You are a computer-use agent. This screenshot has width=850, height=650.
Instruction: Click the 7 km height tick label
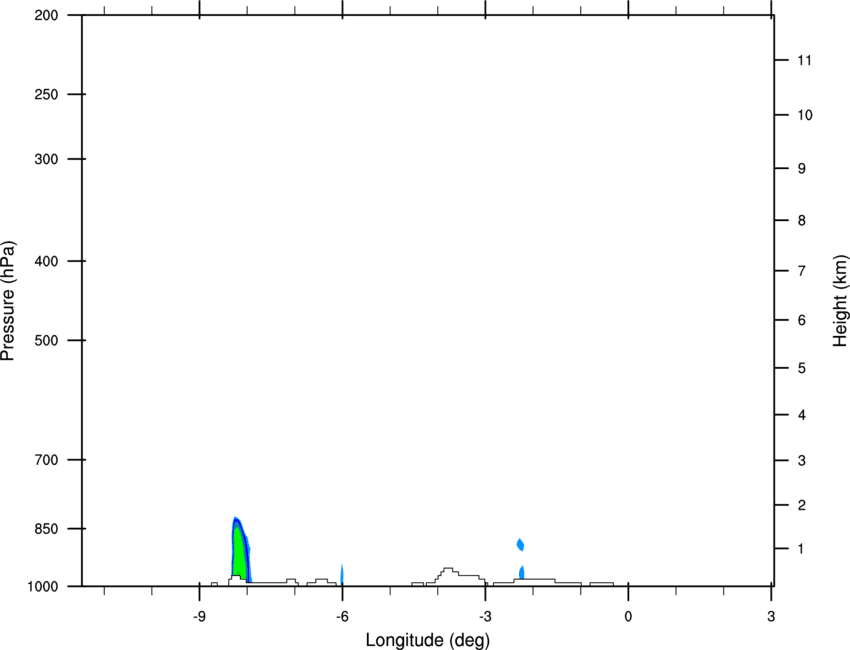click(802, 271)
